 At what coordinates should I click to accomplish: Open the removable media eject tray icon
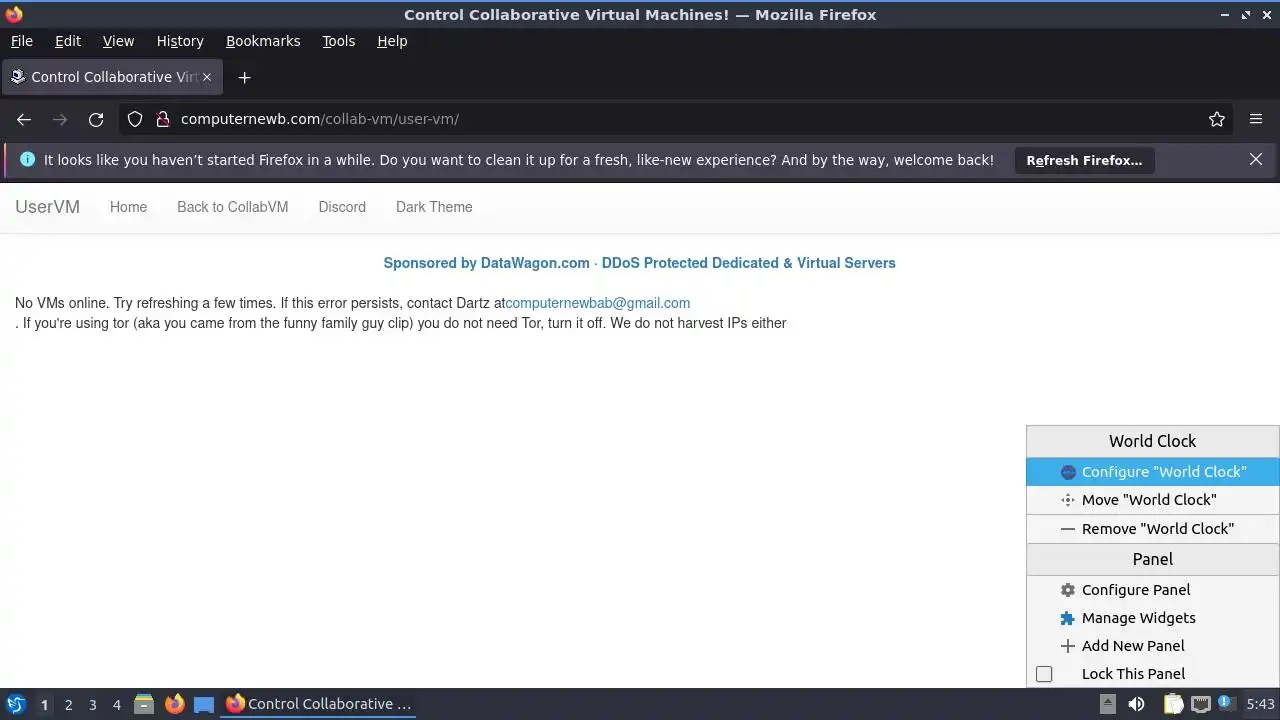(1107, 704)
